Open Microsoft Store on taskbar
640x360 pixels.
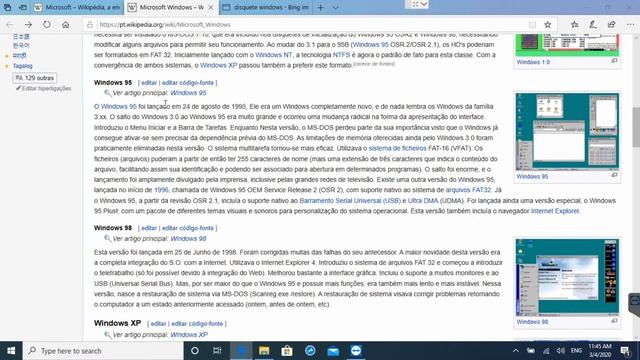(287, 351)
